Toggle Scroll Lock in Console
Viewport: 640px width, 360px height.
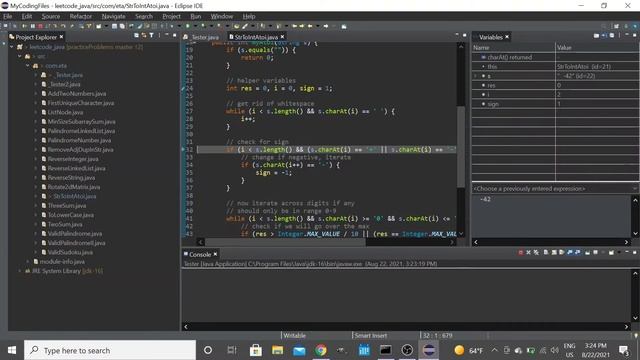tap(554, 253)
